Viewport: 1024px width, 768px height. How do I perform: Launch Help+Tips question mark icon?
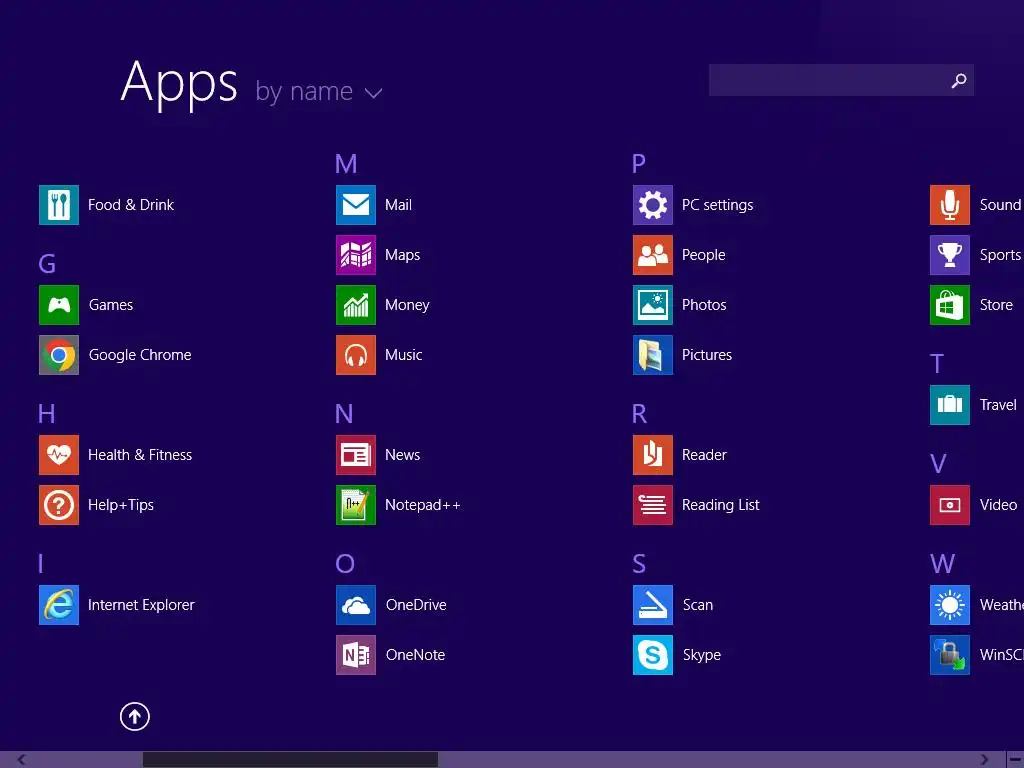point(59,505)
